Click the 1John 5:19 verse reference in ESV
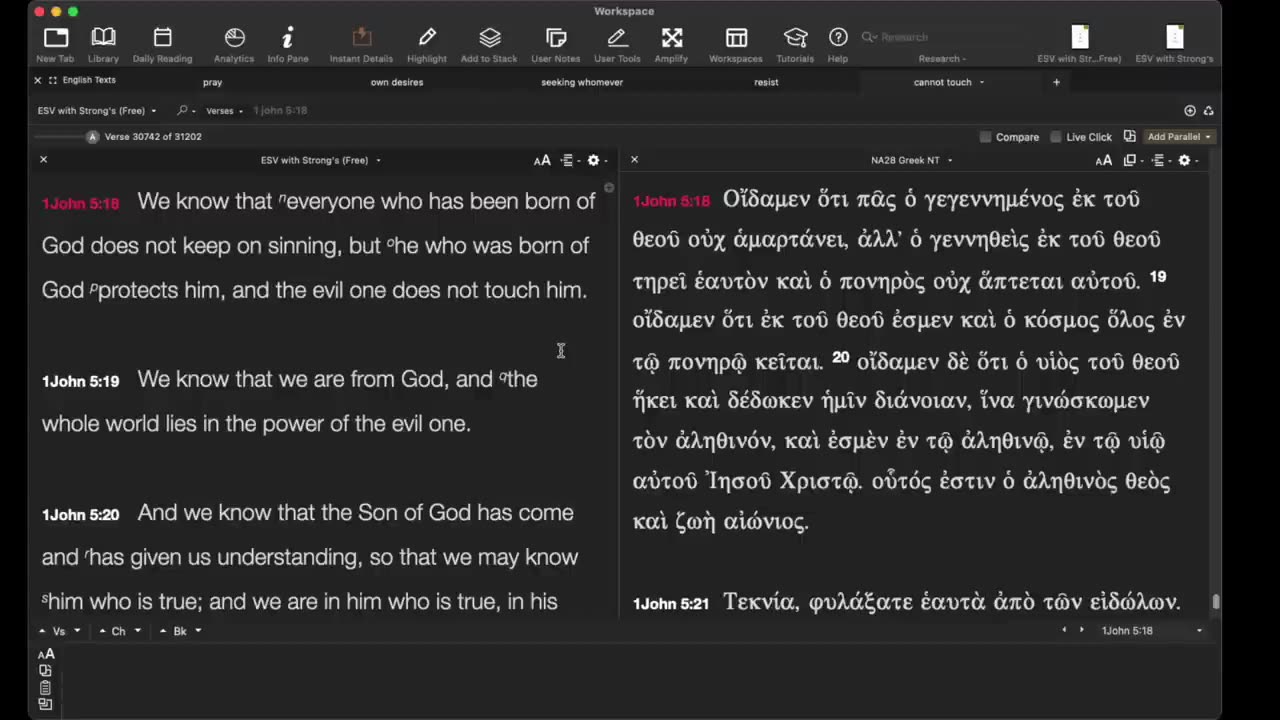The image size is (1280, 720). point(80,381)
